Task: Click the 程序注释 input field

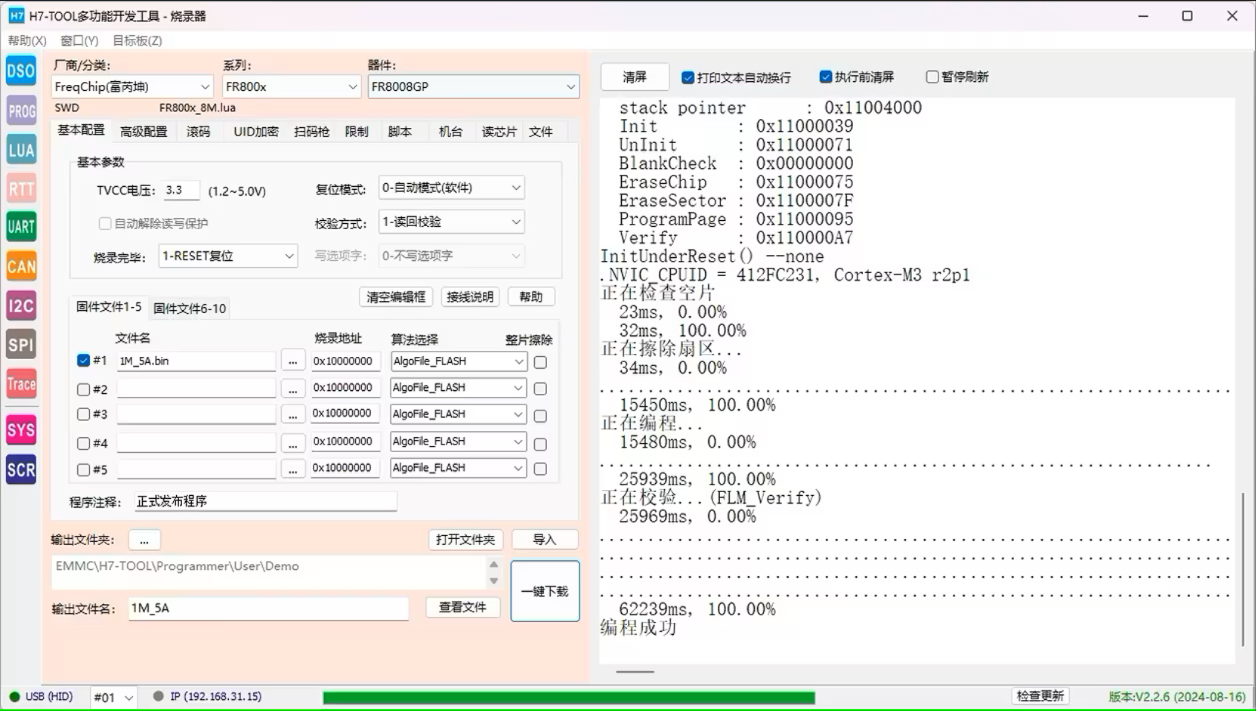Action: [x=266, y=501]
